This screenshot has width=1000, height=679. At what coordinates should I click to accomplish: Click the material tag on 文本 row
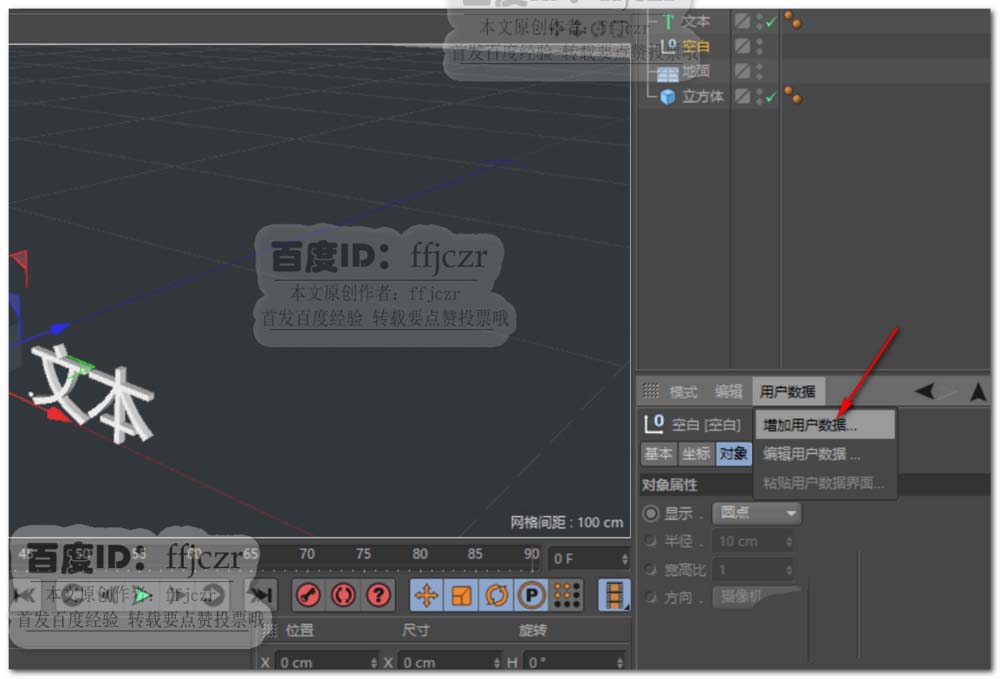793,20
